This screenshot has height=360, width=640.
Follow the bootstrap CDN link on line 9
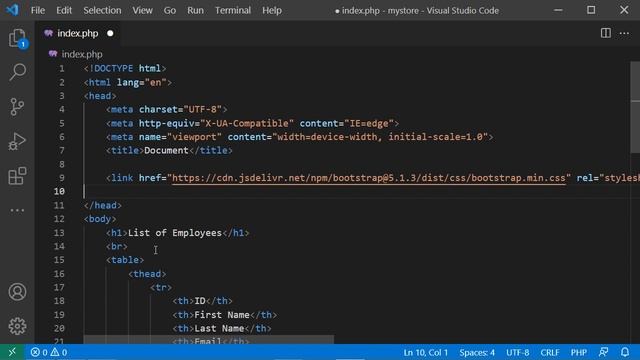369,178
